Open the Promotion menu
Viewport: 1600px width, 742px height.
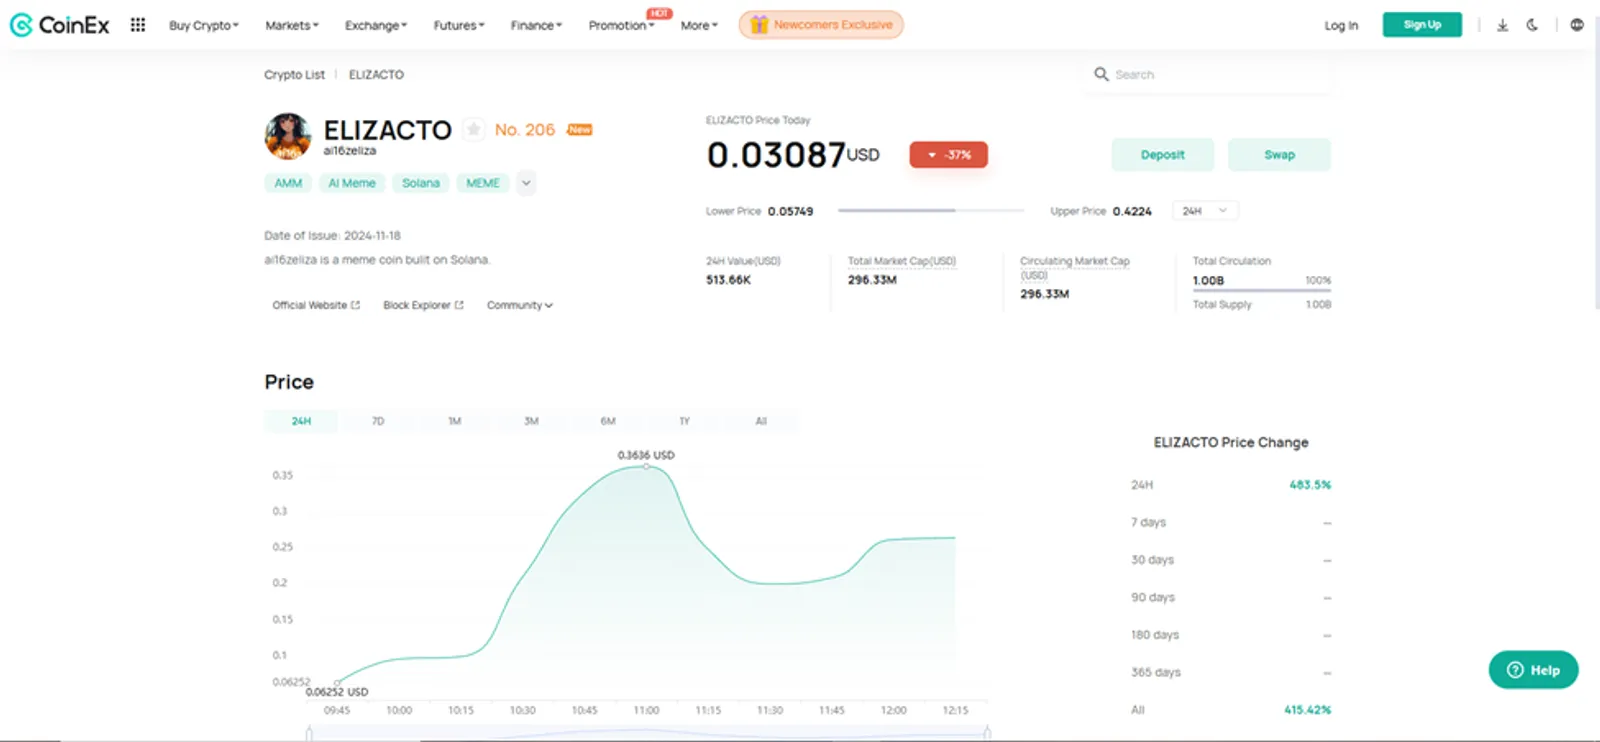pyautogui.click(x=621, y=25)
